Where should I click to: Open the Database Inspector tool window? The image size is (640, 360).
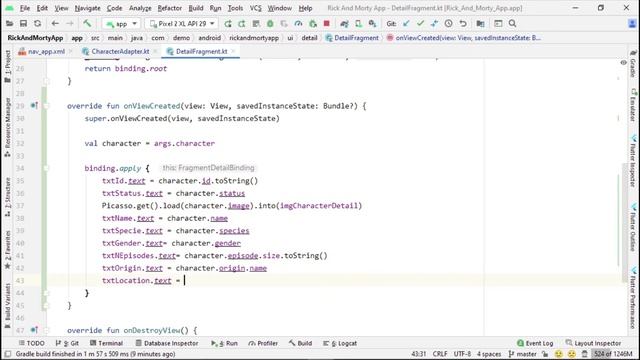coord(167,343)
